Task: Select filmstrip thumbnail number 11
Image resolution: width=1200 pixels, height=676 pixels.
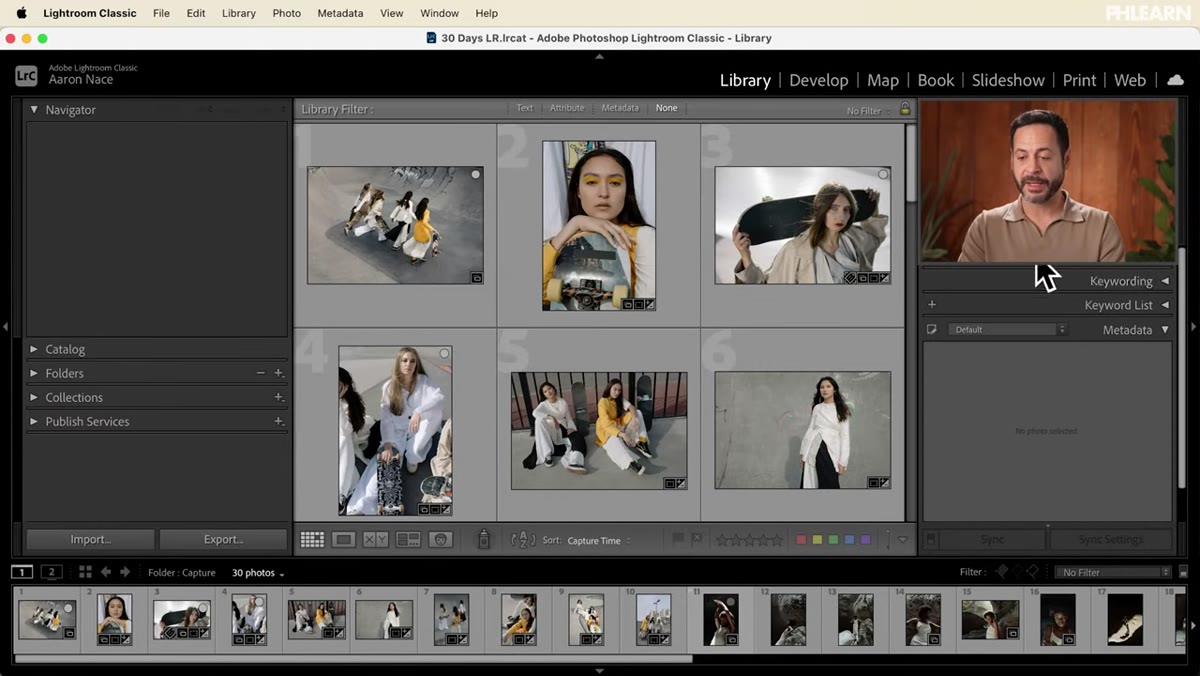Action: pos(720,619)
